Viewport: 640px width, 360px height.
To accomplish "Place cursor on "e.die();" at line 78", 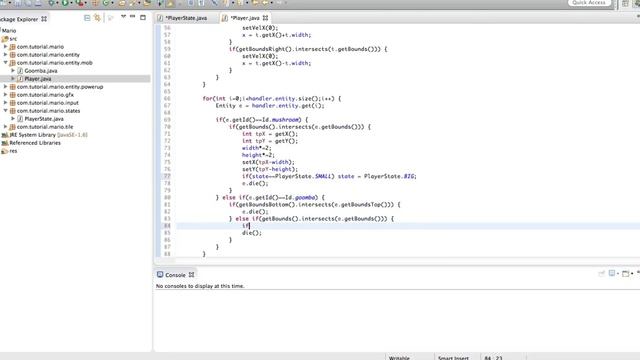I will 255,183.
